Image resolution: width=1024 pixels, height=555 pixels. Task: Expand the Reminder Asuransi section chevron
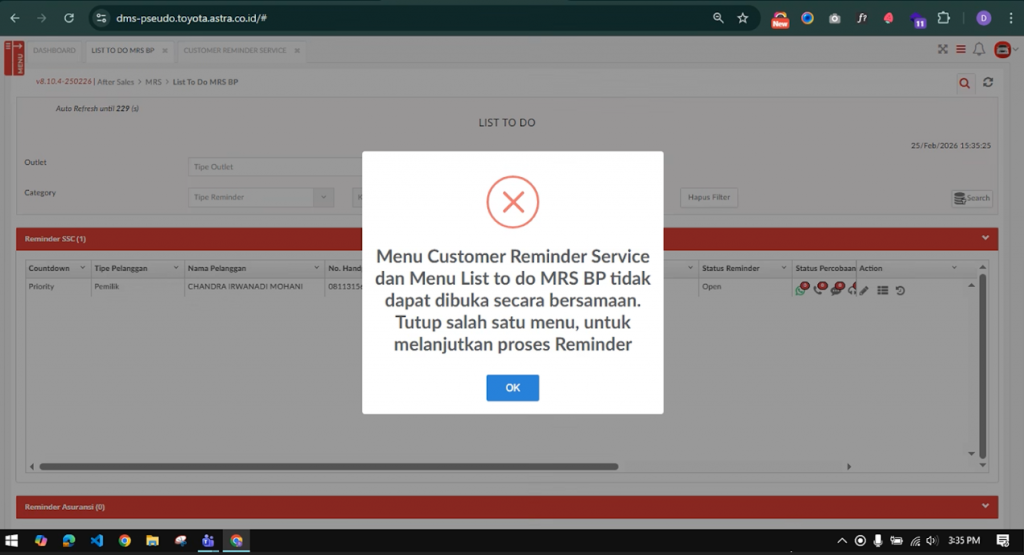click(x=985, y=506)
